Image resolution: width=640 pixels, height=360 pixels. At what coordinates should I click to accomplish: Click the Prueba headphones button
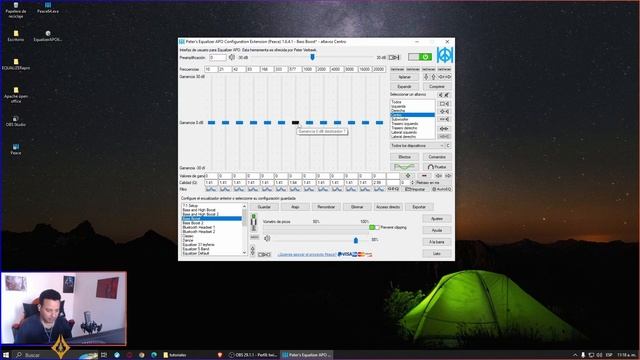pyautogui.click(x=437, y=167)
